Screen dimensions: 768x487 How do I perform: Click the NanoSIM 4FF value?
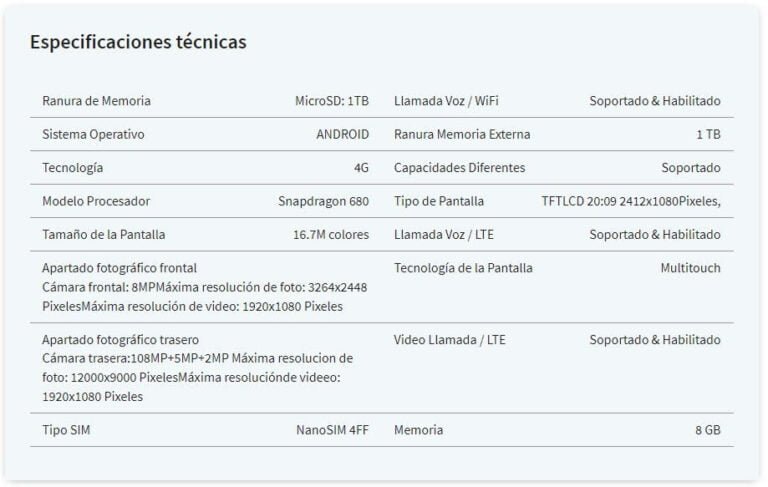[332, 430]
